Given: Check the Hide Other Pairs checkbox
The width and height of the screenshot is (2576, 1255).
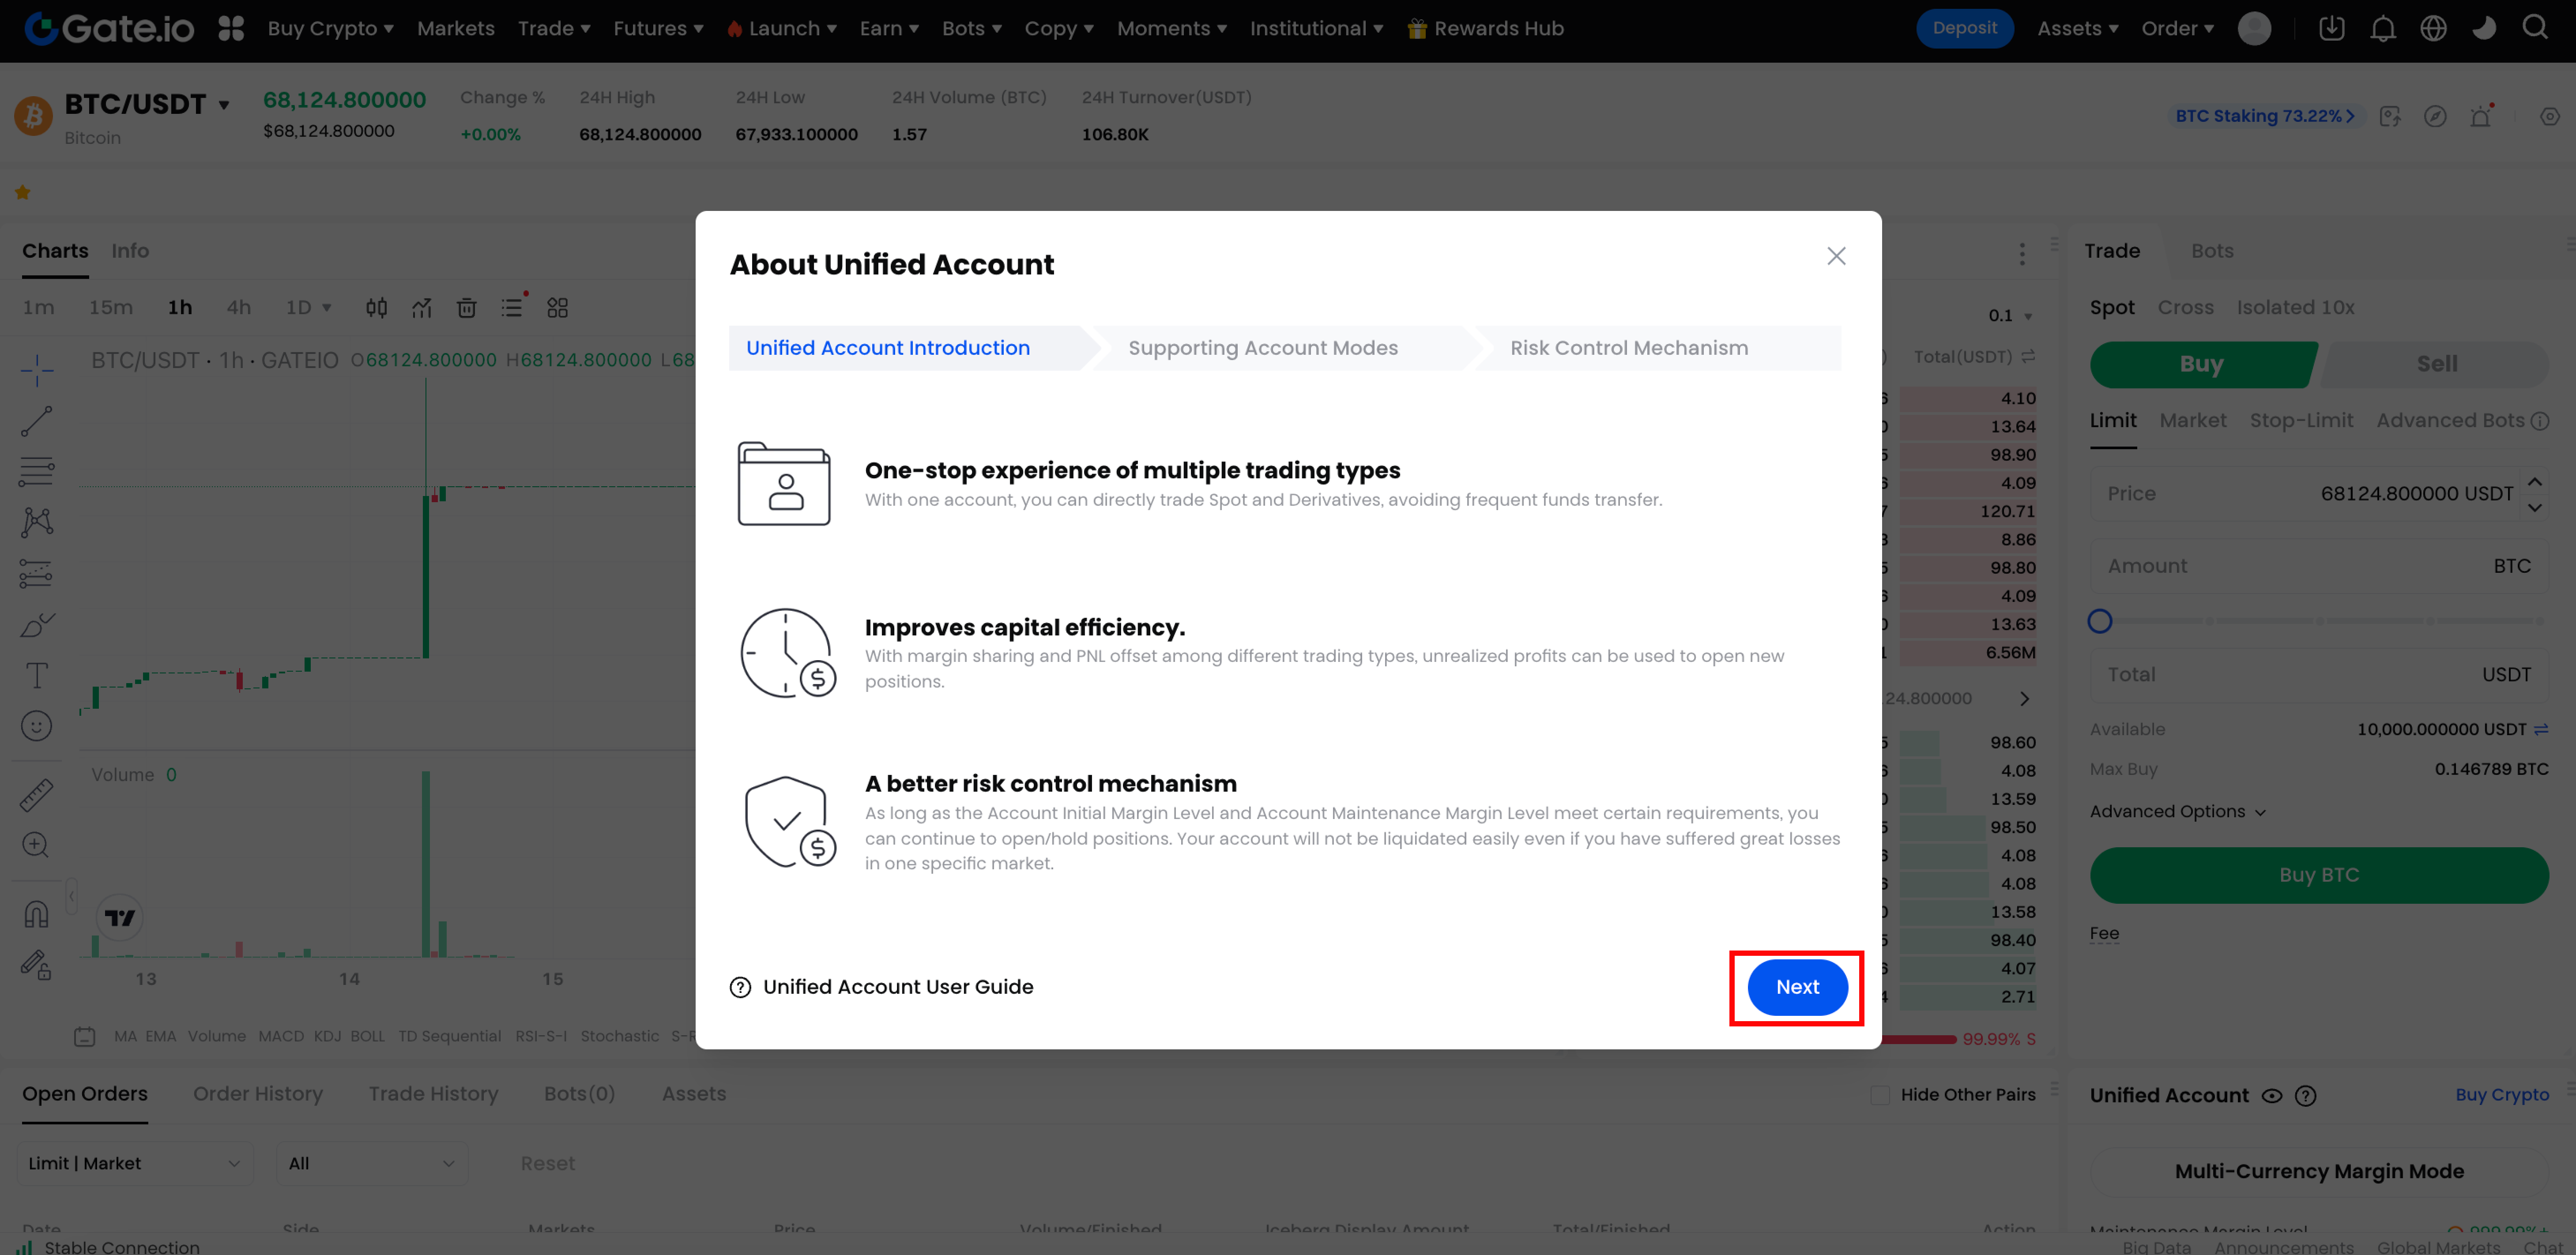Looking at the screenshot, I should 1880,1095.
